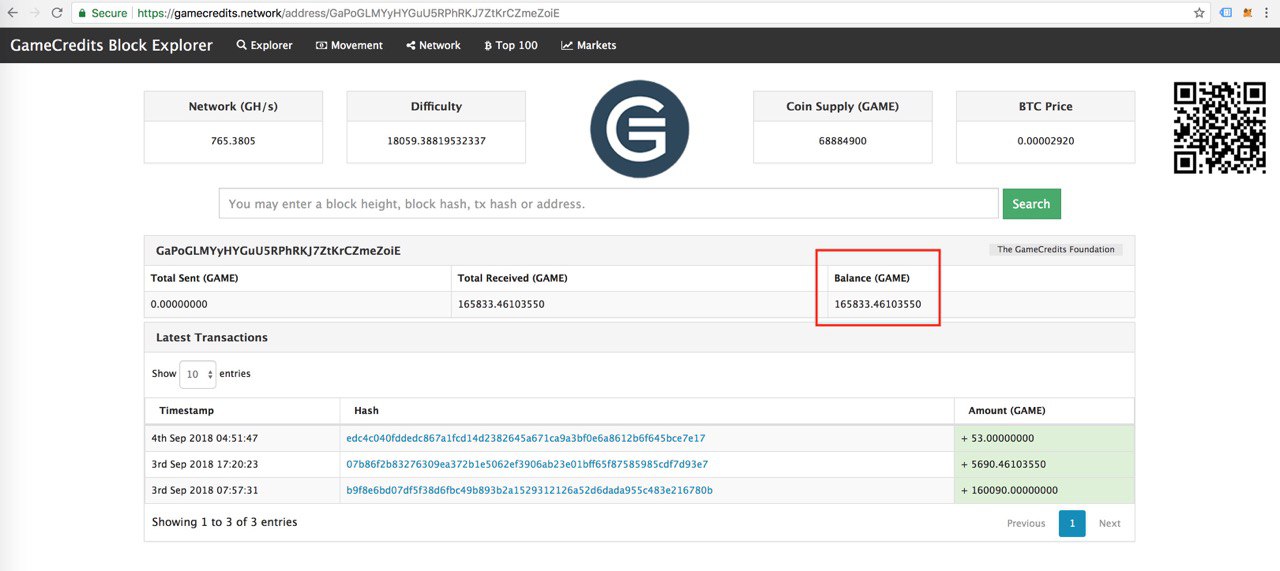Focus the block height or hash search field
This screenshot has height=571, width=1280.
[x=608, y=203]
